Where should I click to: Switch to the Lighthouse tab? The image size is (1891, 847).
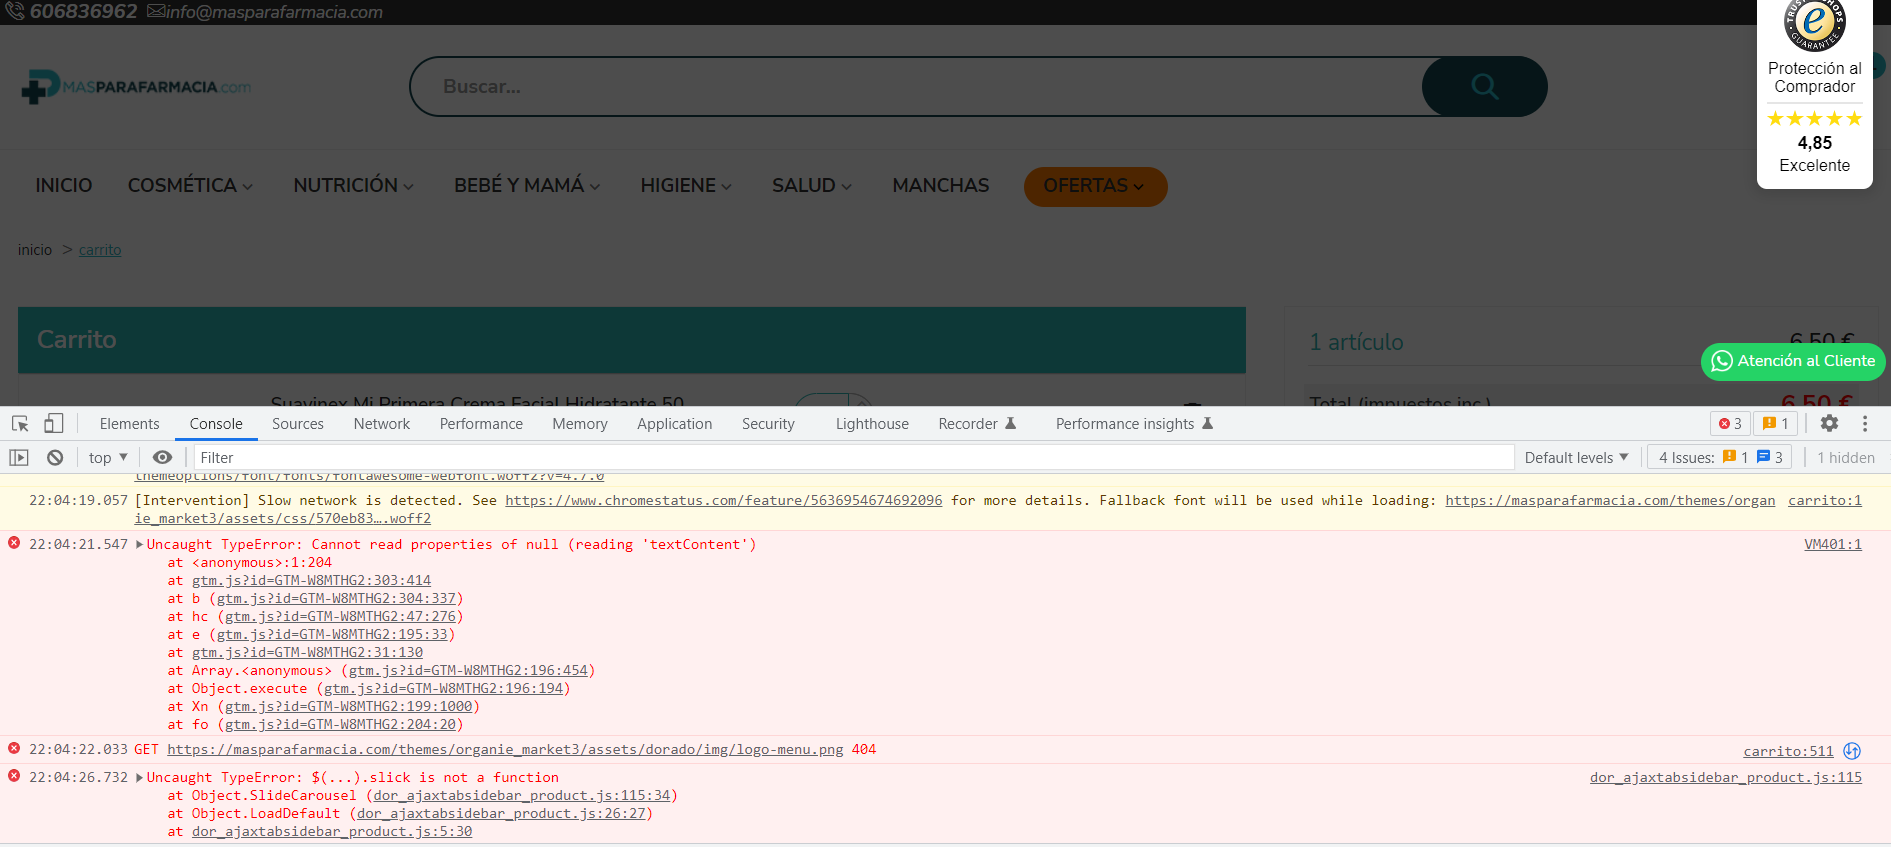click(872, 424)
